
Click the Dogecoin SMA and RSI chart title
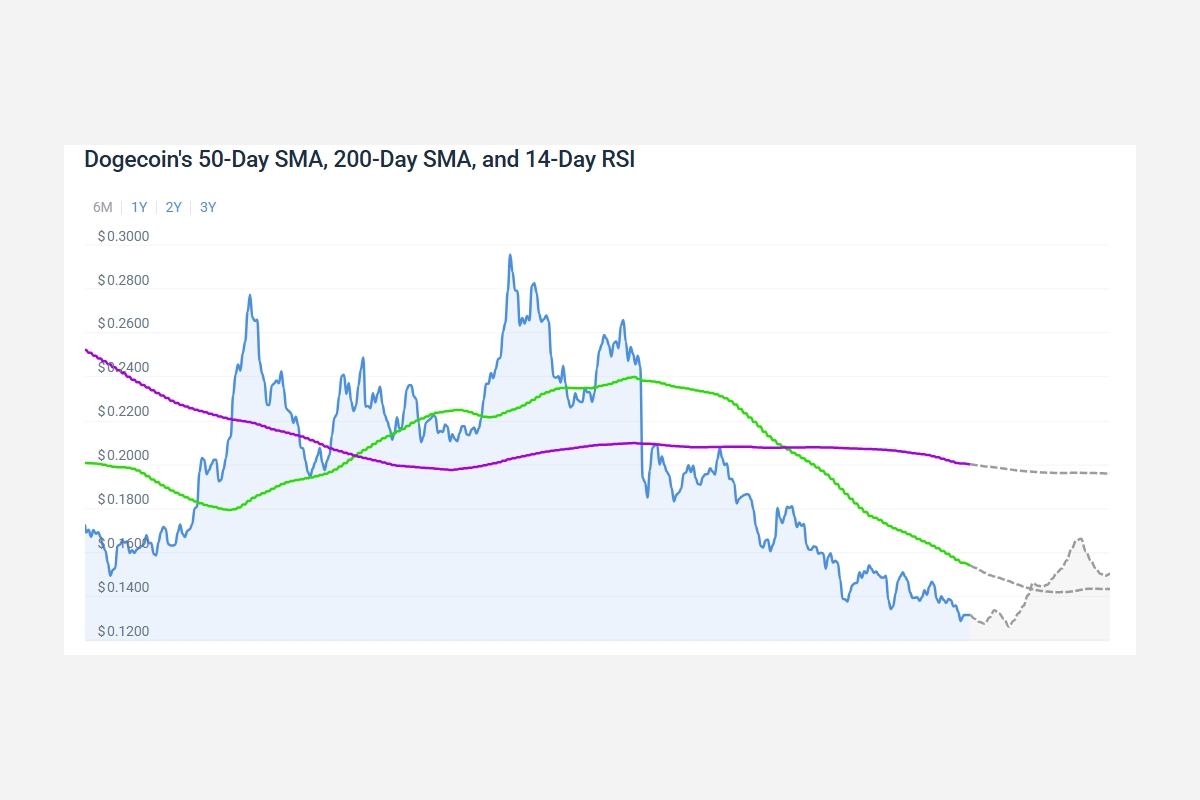pos(359,159)
